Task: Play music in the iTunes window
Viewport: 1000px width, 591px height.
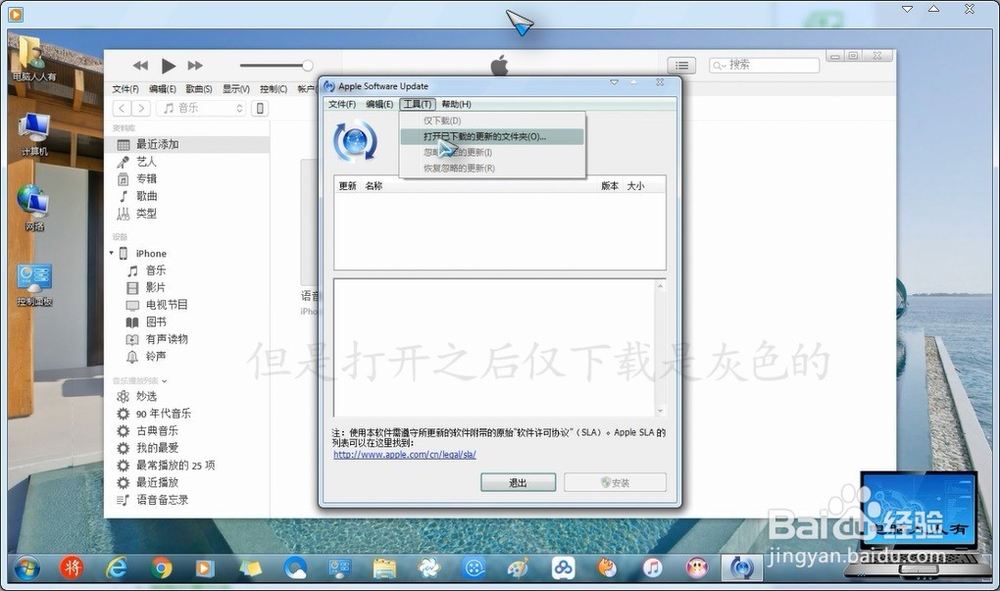Action: (168, 66)
